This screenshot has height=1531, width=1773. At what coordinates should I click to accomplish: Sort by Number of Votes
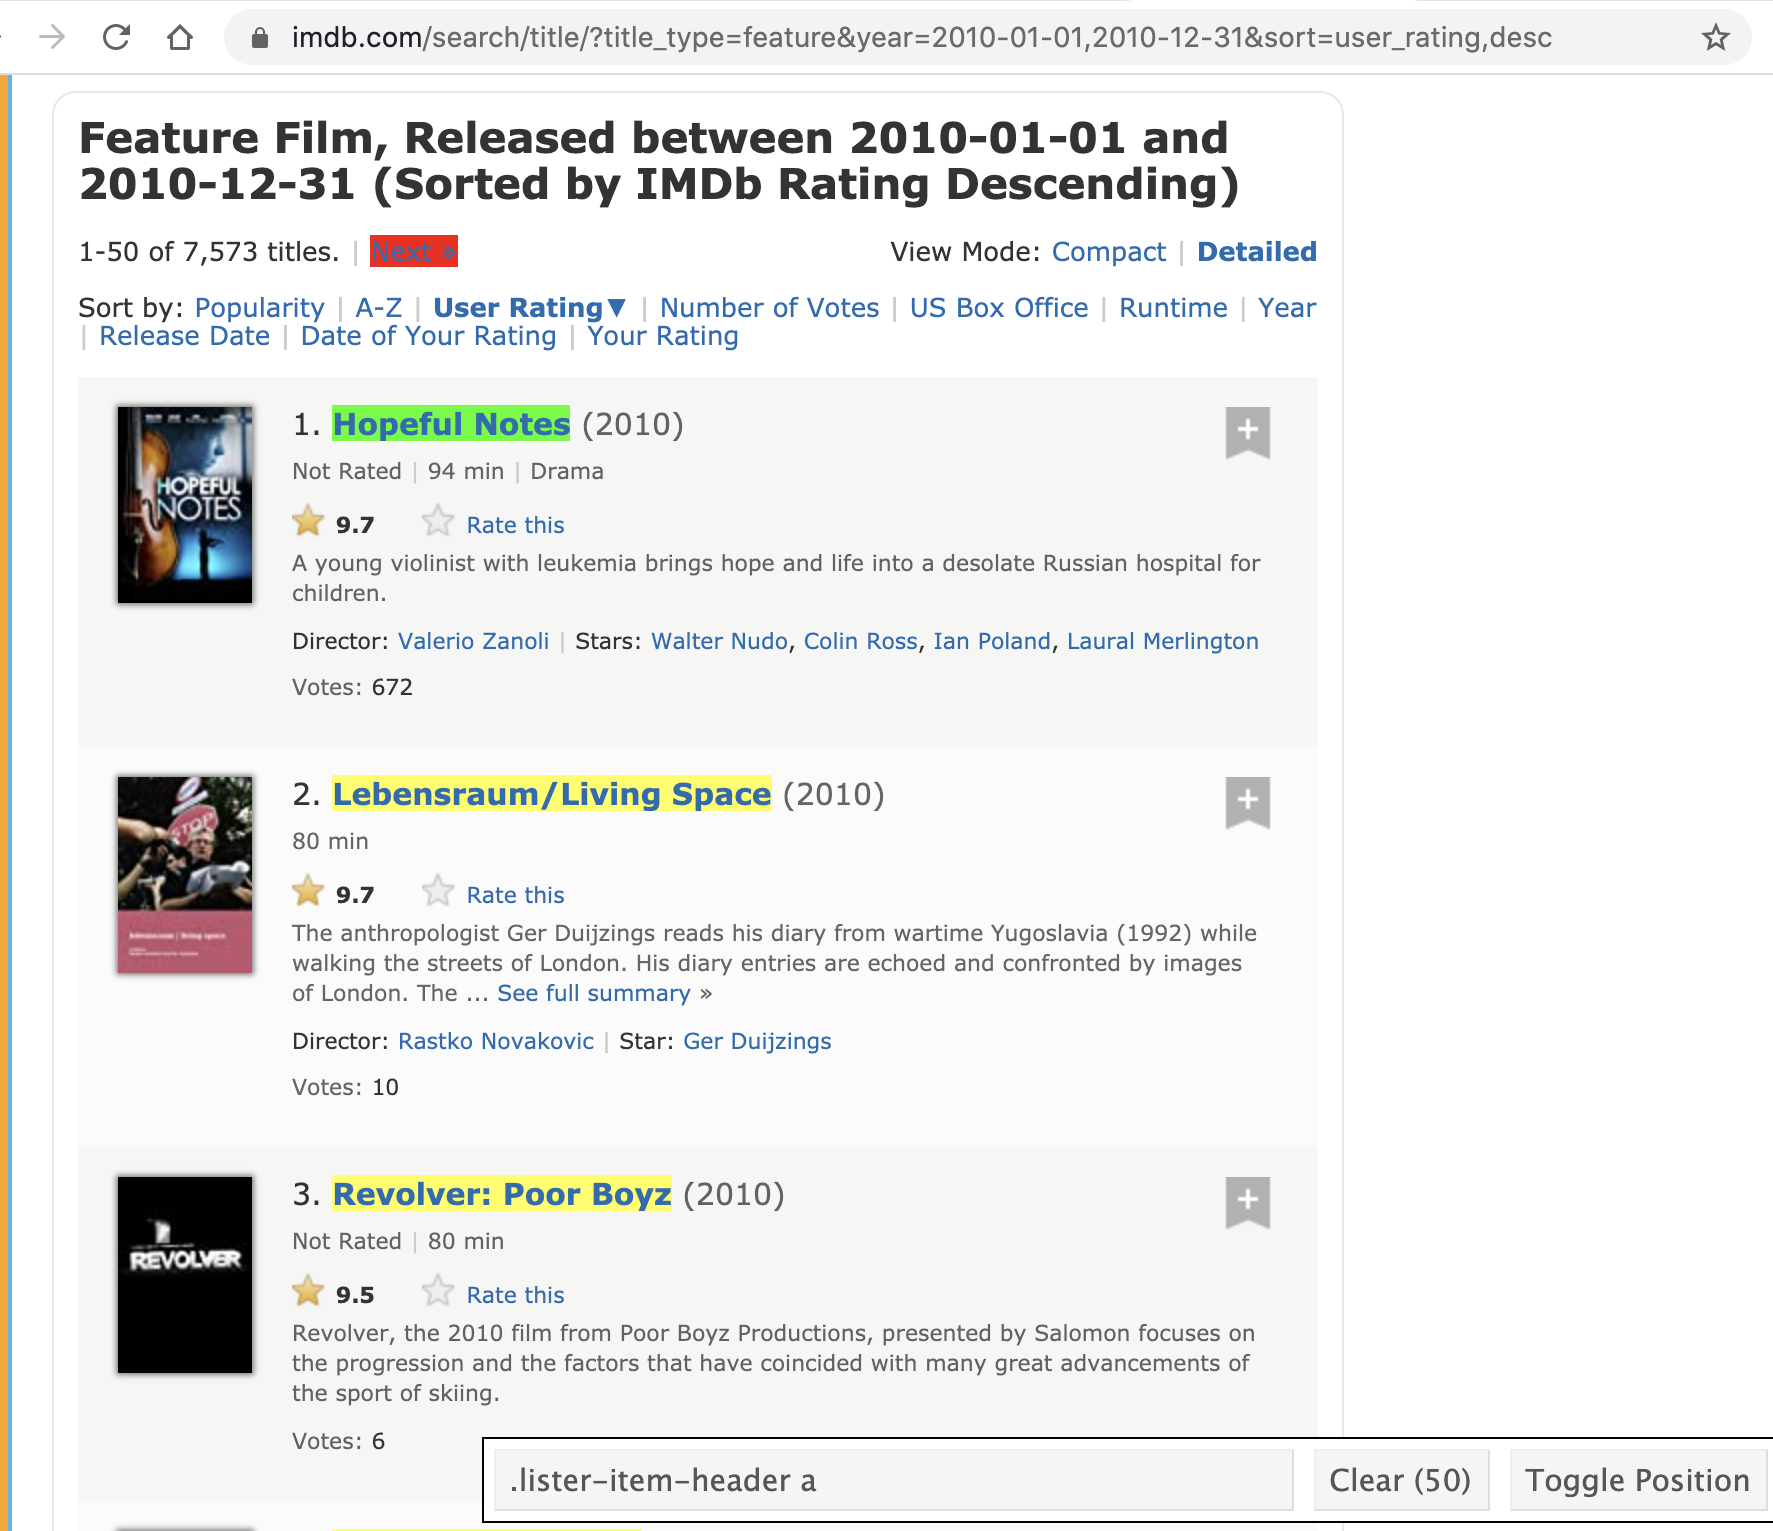(x=769, y=308)
